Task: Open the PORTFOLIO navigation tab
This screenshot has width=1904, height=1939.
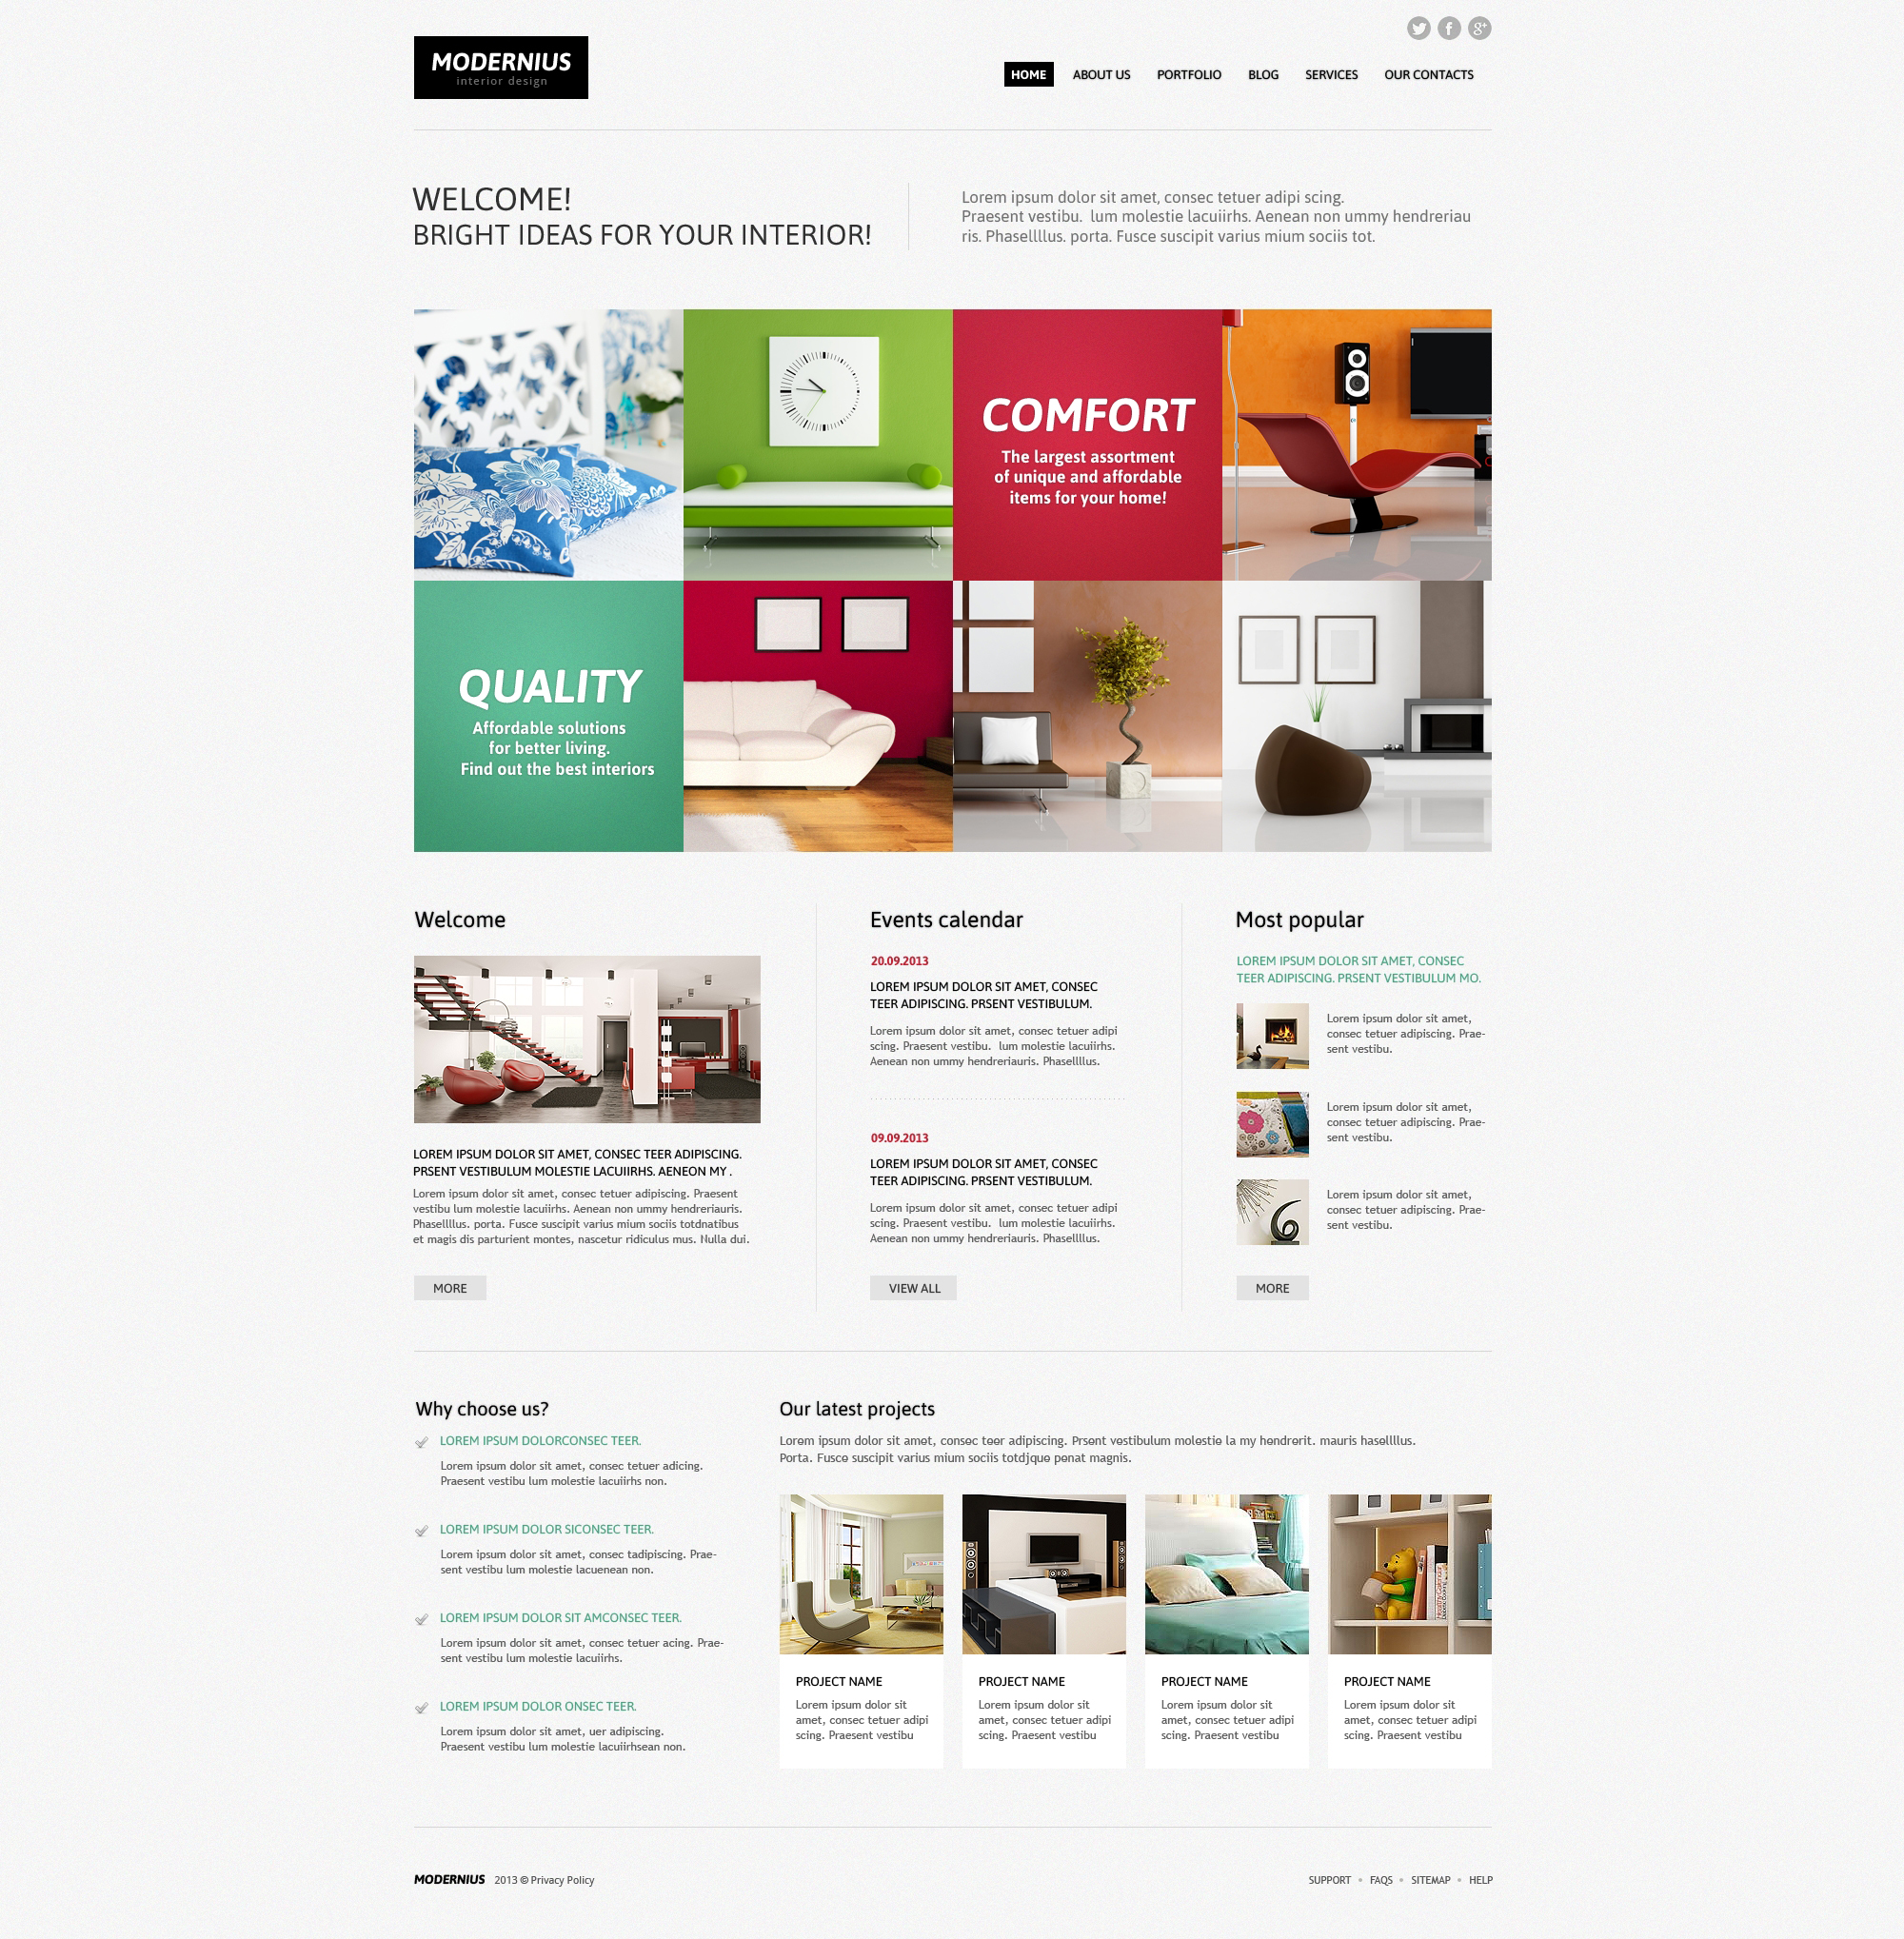Action: point(1187,75)
